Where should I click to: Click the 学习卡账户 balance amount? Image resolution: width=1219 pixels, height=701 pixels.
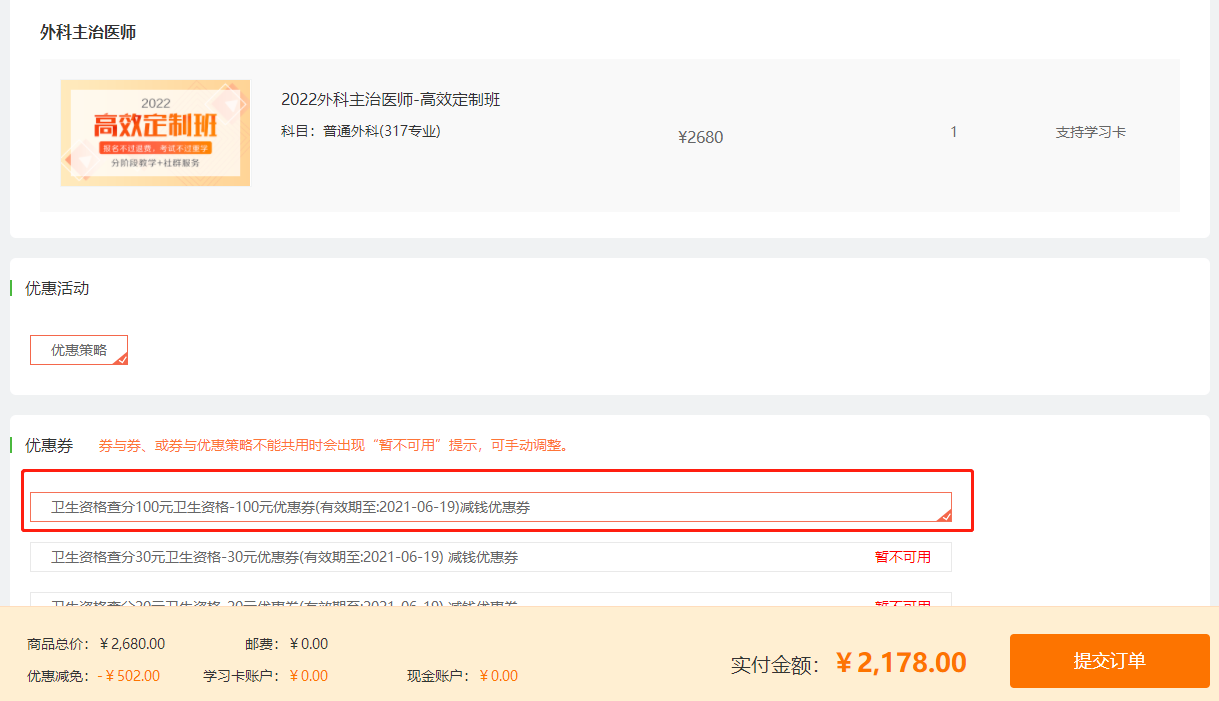pos(308,675)
